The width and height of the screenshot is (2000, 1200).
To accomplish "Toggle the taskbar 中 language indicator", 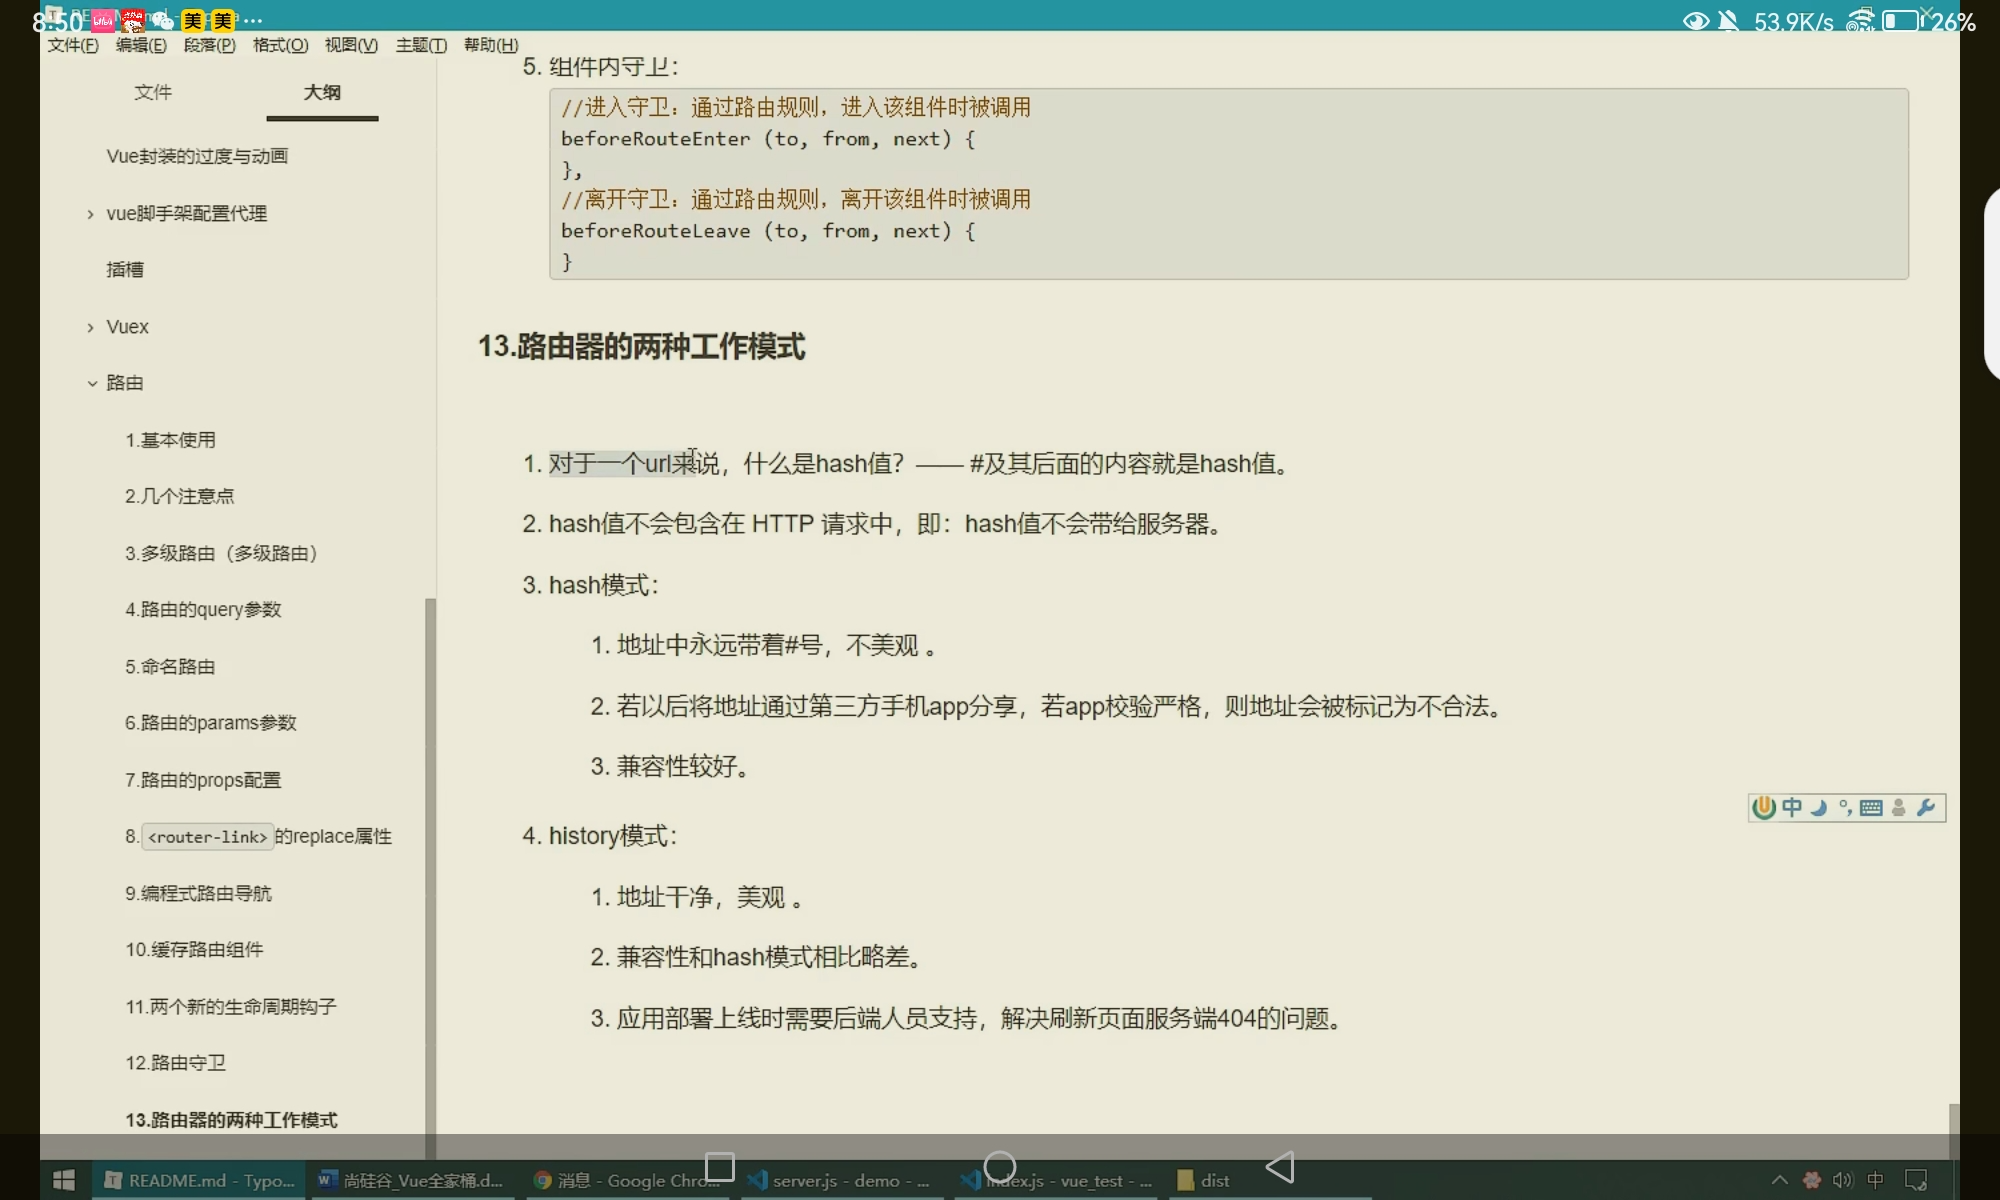I will click(1875, 1180).
